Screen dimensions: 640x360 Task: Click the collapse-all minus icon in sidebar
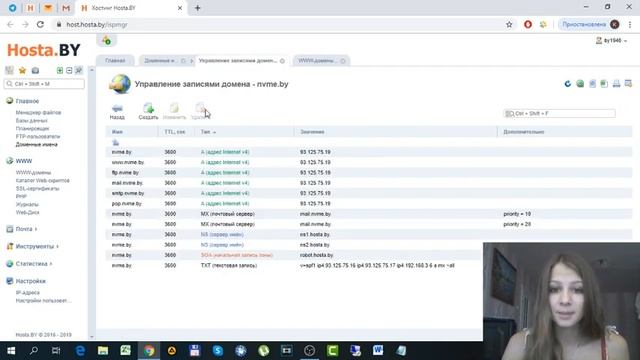(x=69, y=71)
